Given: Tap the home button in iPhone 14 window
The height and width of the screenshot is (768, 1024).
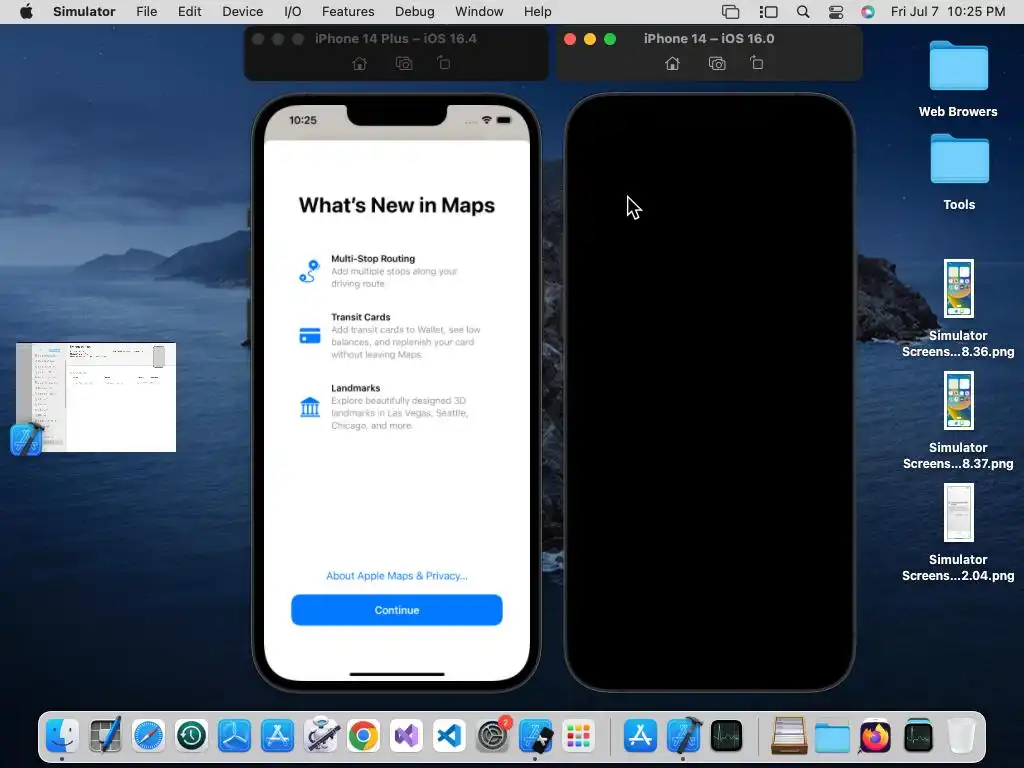Looking at the screenshot, I should click(672, 63).
